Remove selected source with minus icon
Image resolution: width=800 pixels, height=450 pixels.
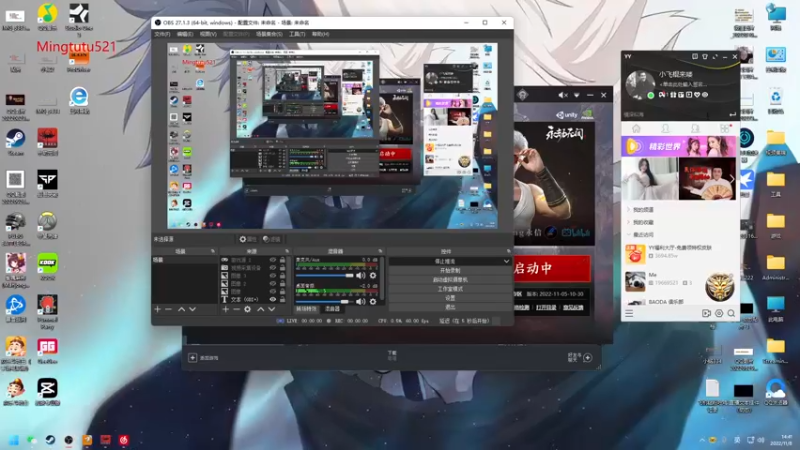236,309
